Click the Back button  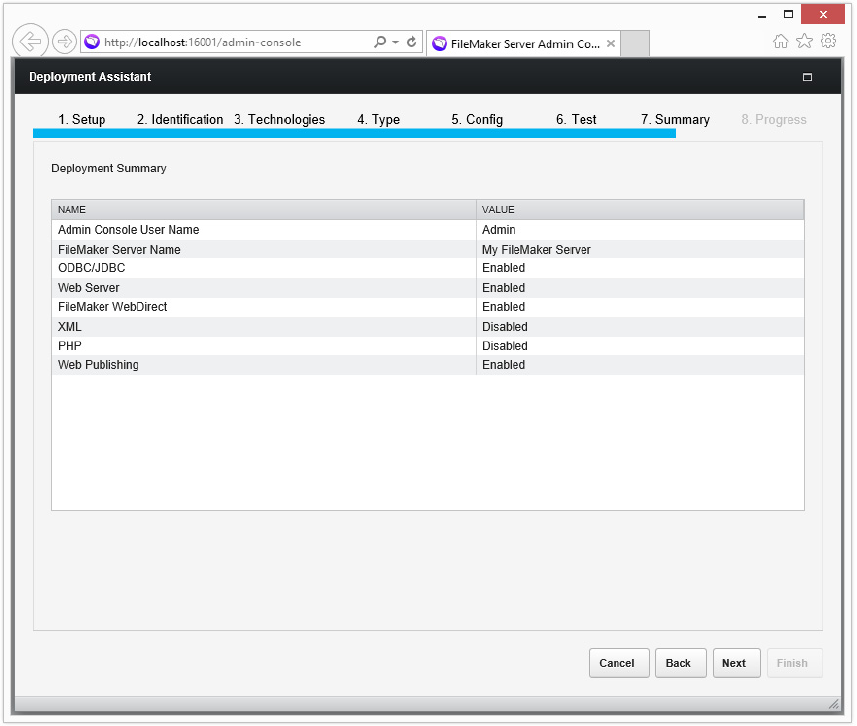[x=680, y=663]
